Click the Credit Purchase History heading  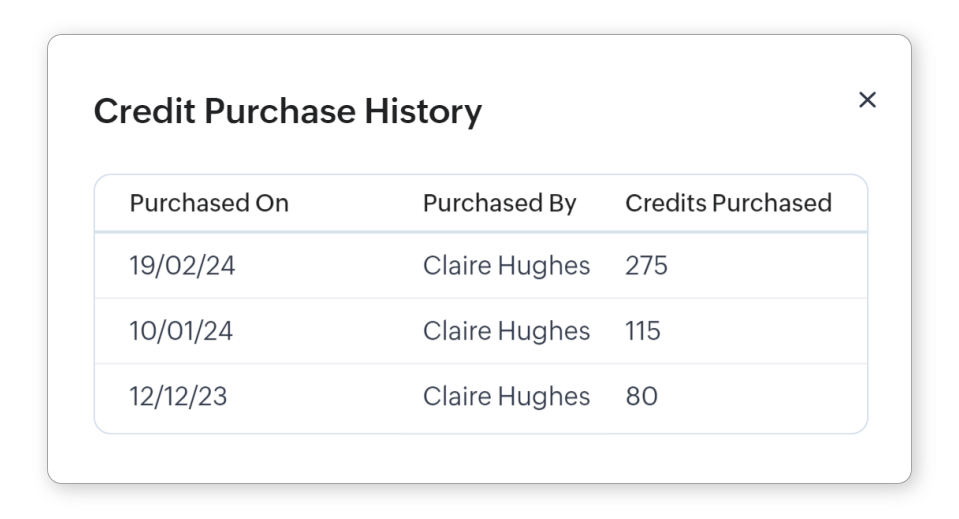pos(287,111)
